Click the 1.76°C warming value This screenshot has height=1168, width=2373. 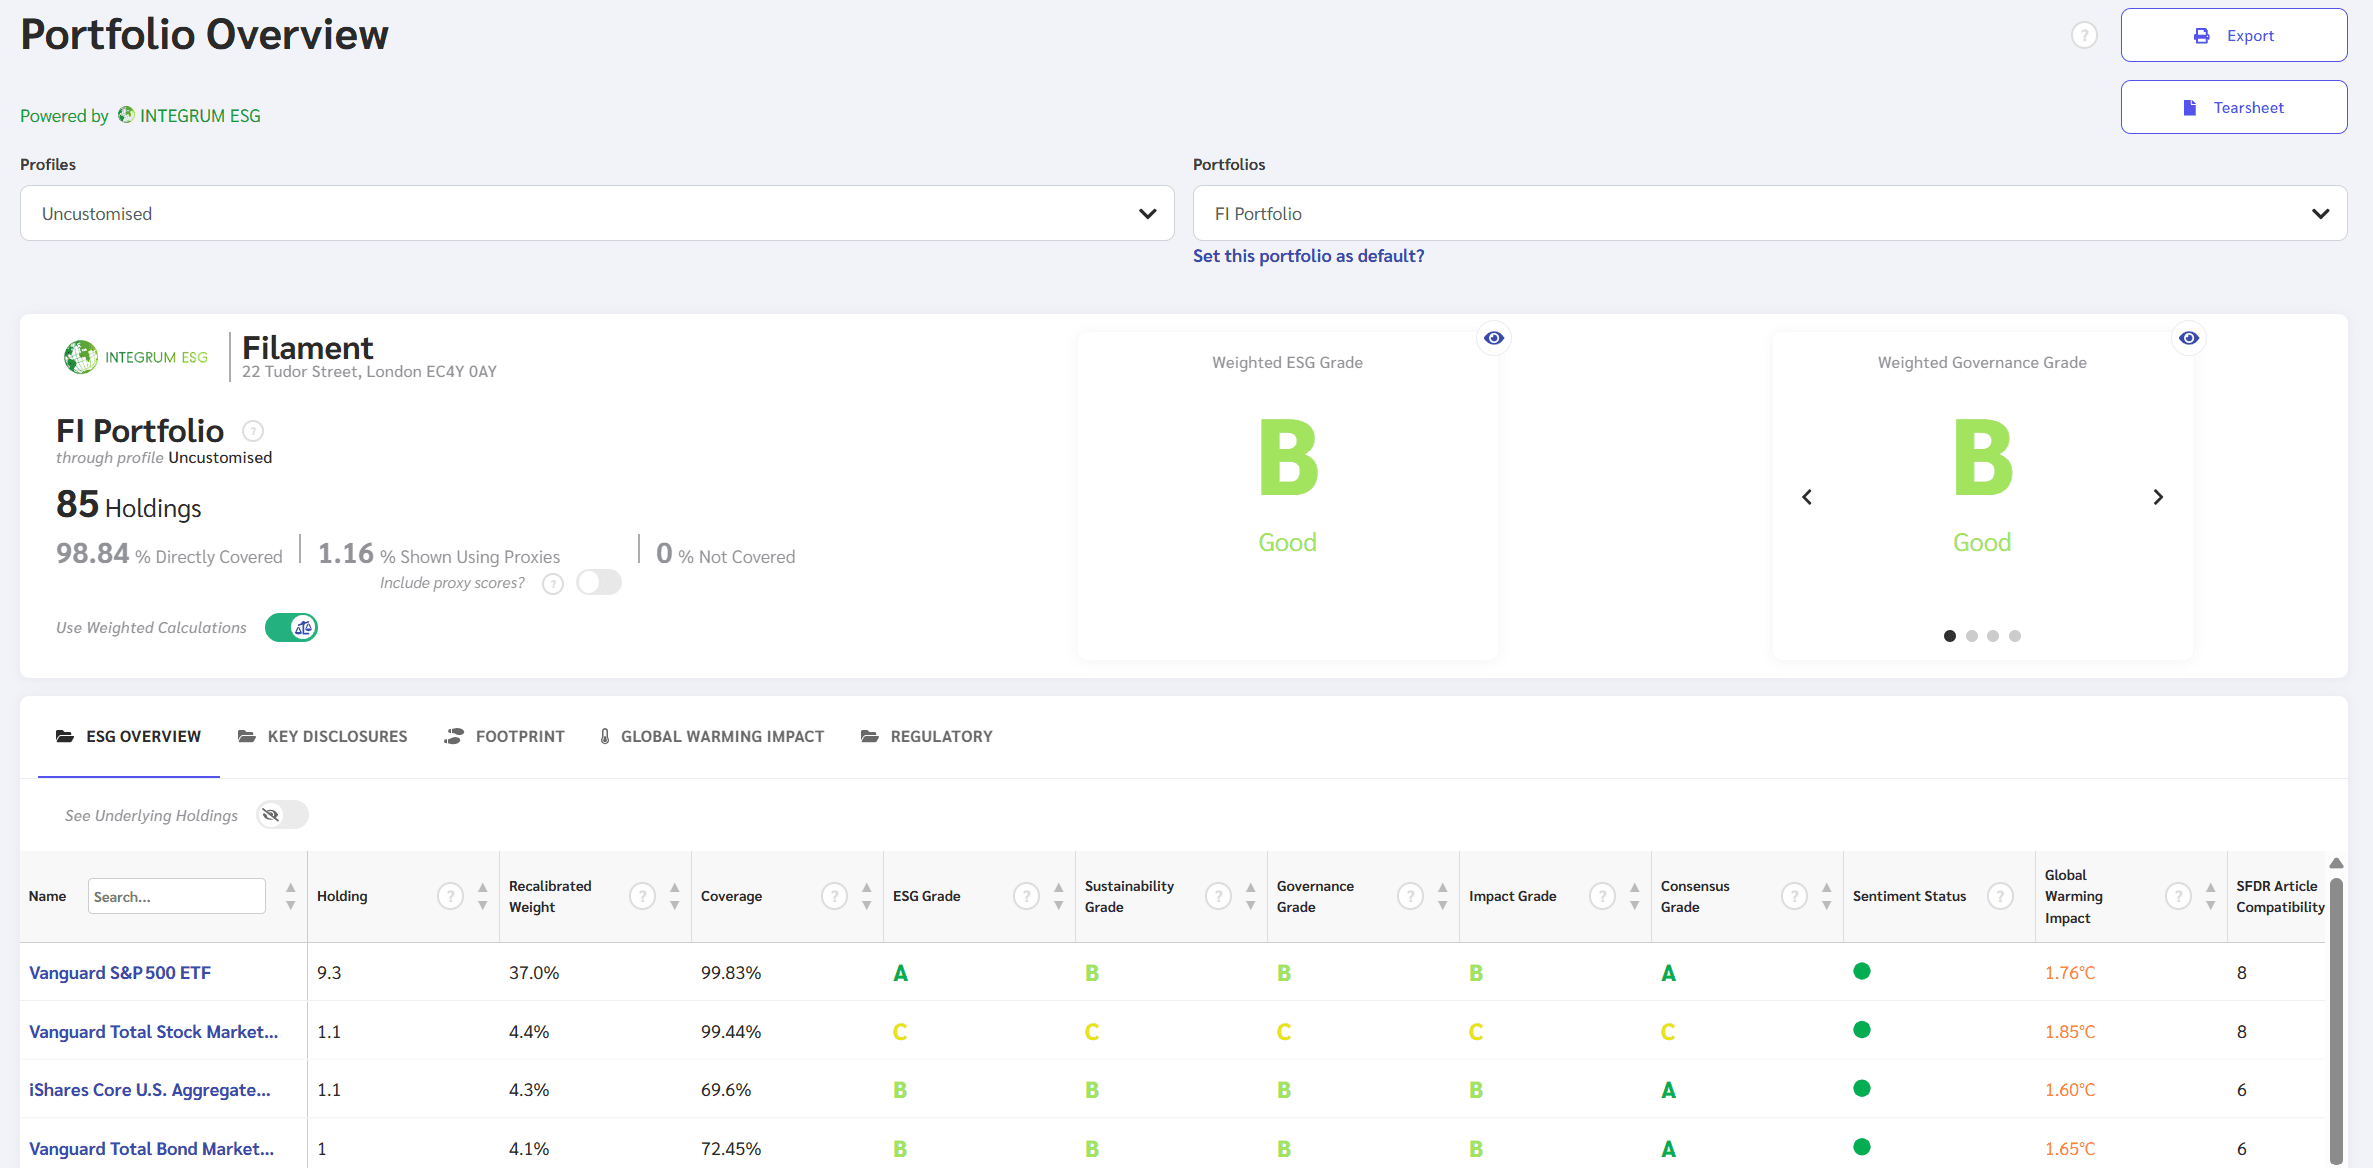pos(2070,973)
